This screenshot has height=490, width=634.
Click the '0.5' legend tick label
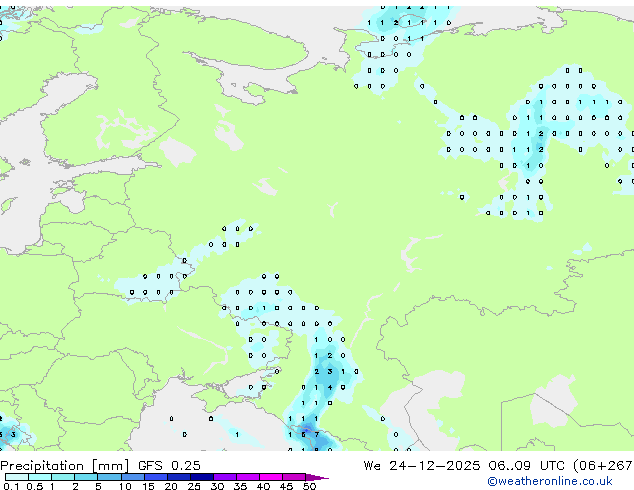click(34, 486)
